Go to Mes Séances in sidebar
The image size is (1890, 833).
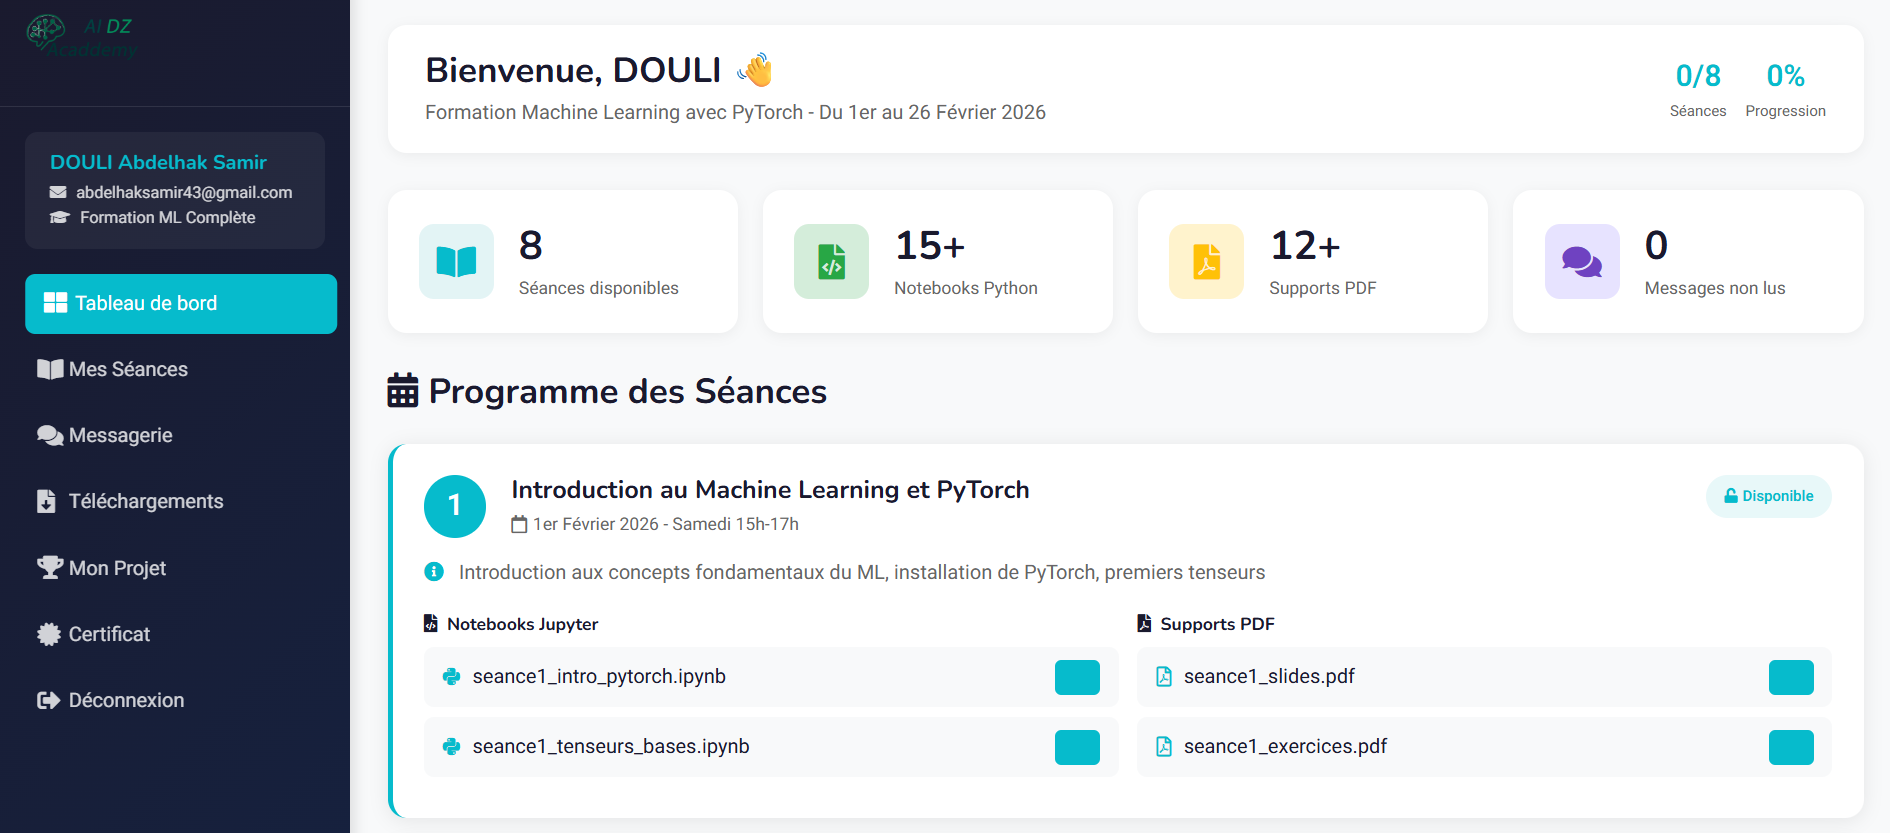(181, 370)
